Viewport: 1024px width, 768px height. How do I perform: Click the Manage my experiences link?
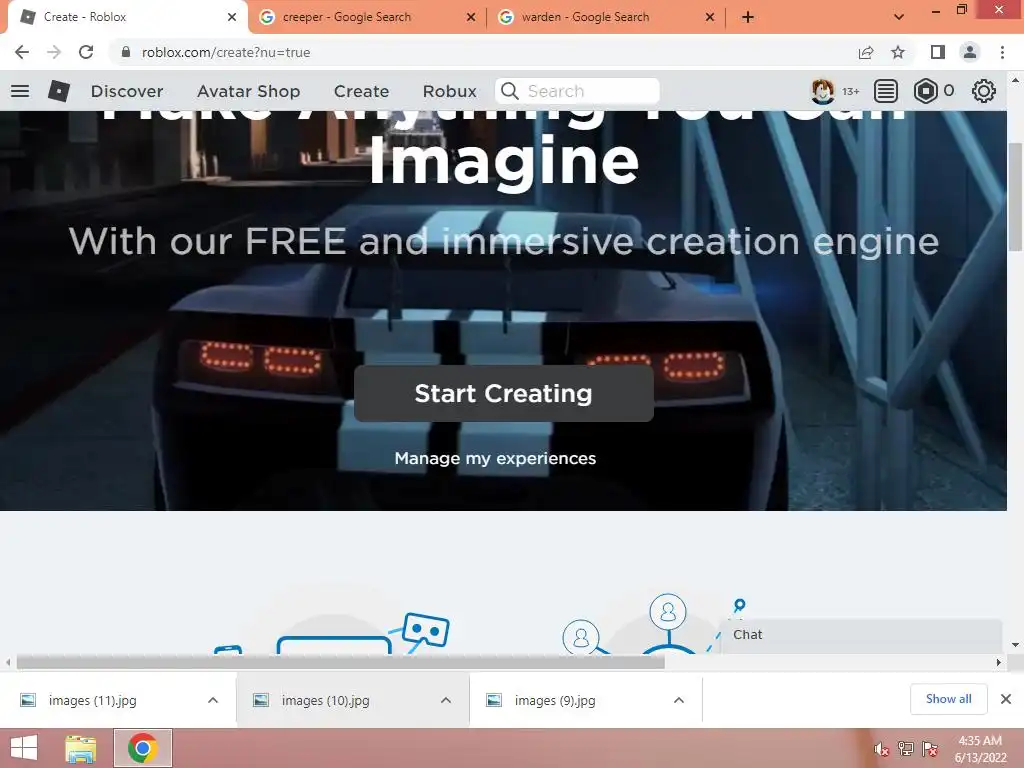click(495, 458)
